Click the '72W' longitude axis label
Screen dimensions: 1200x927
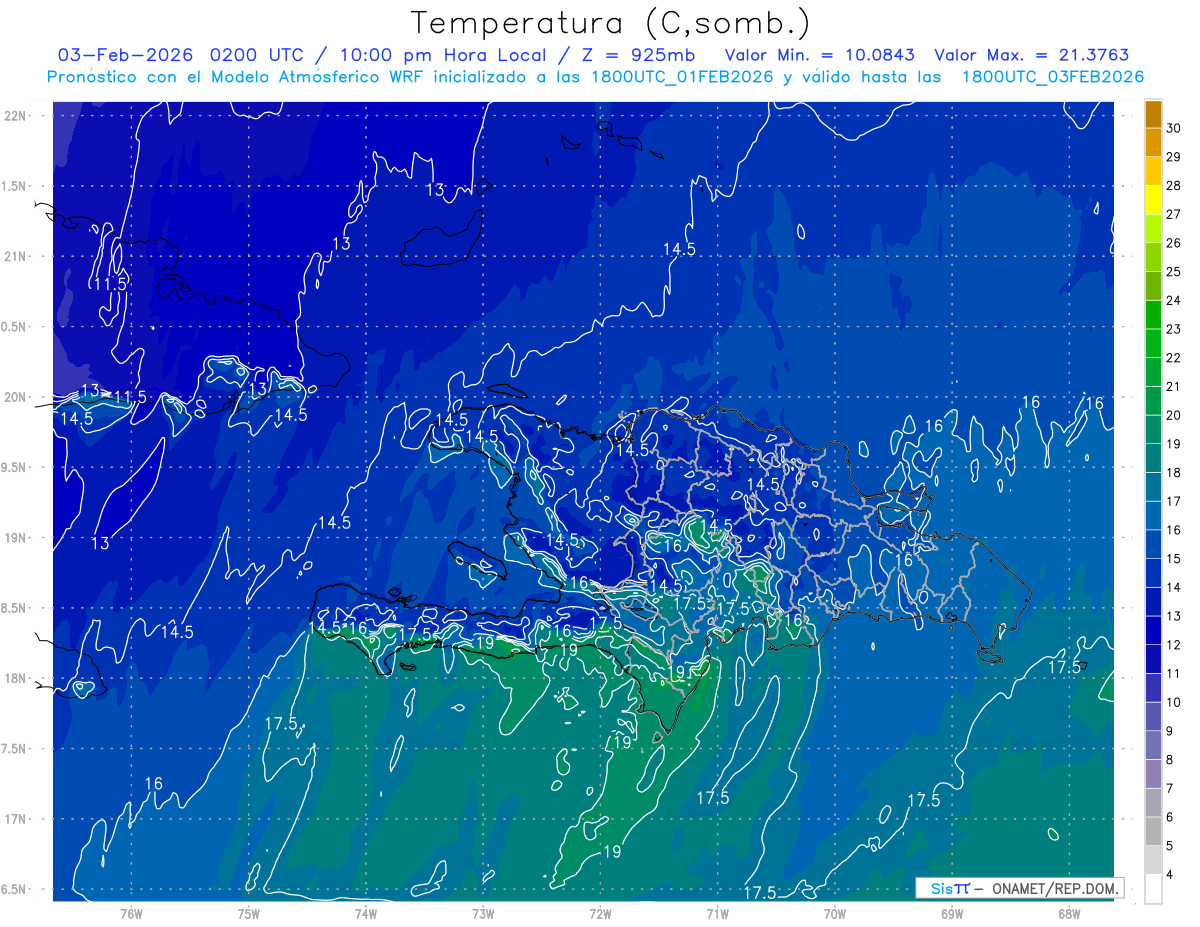tap(600, 913)
